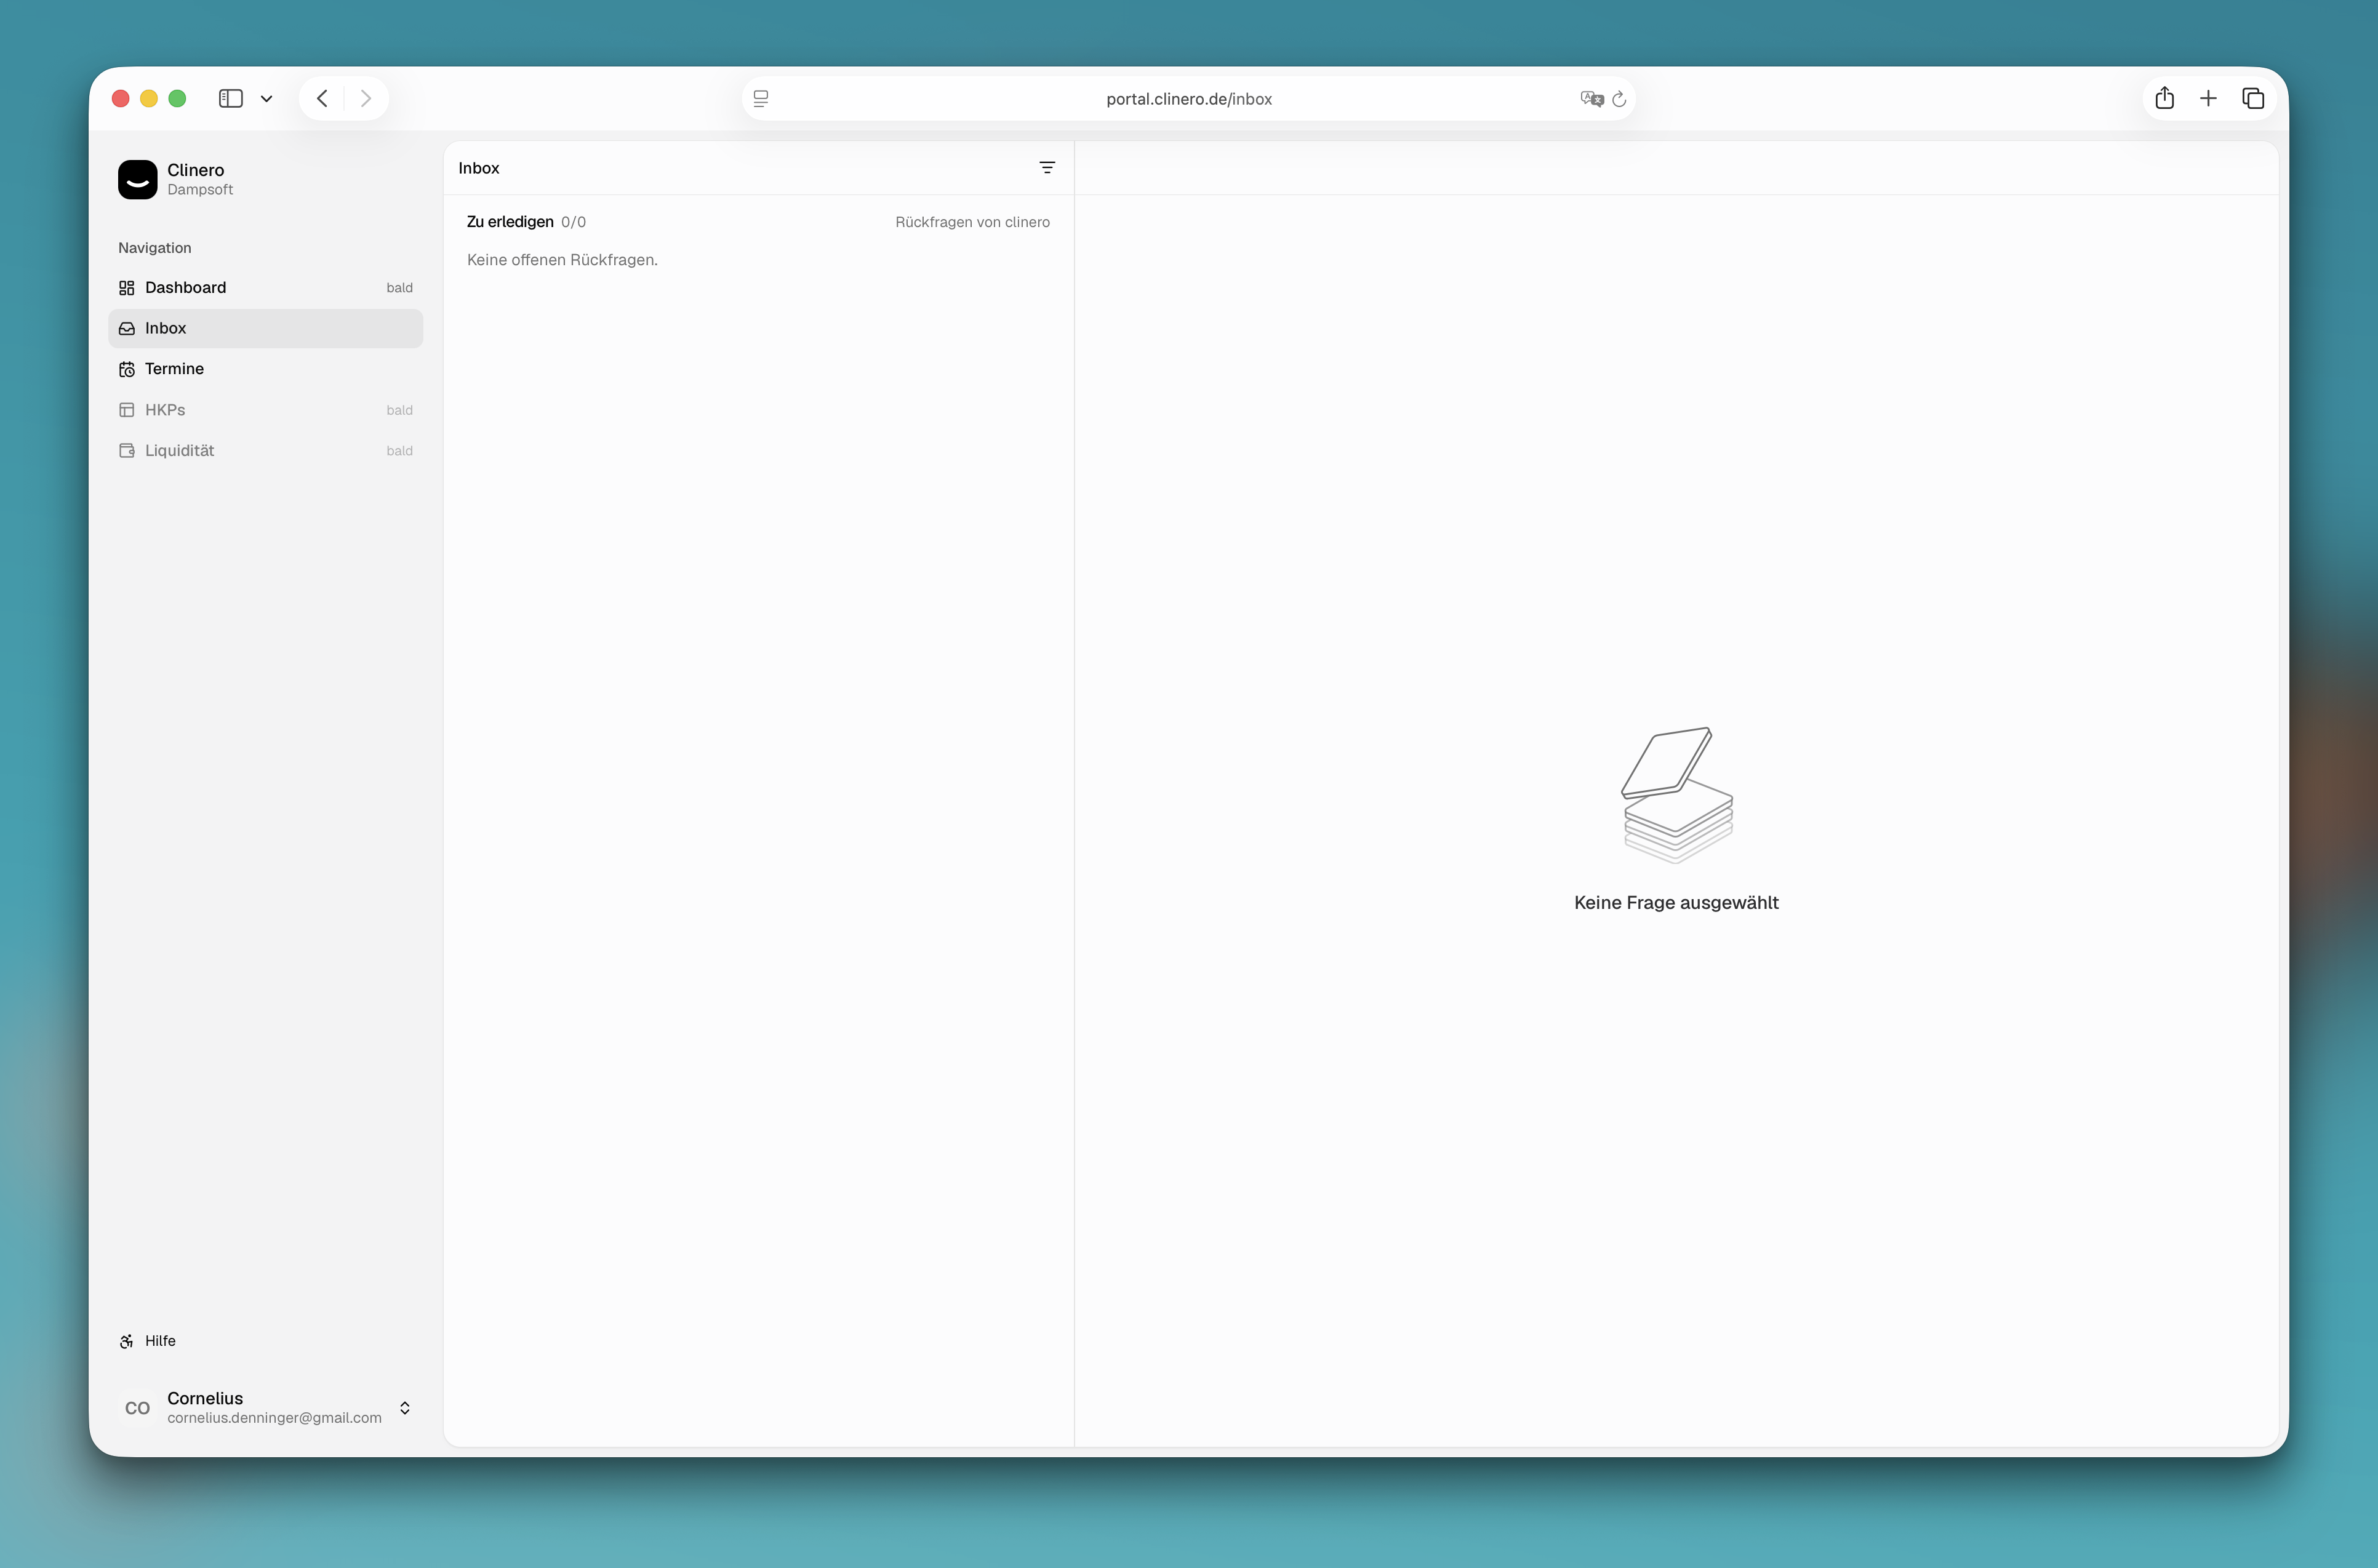The height and width of the screenshot is (1568, 2378).
Task: Click the HKPs table icon
Action: point(127,410)
